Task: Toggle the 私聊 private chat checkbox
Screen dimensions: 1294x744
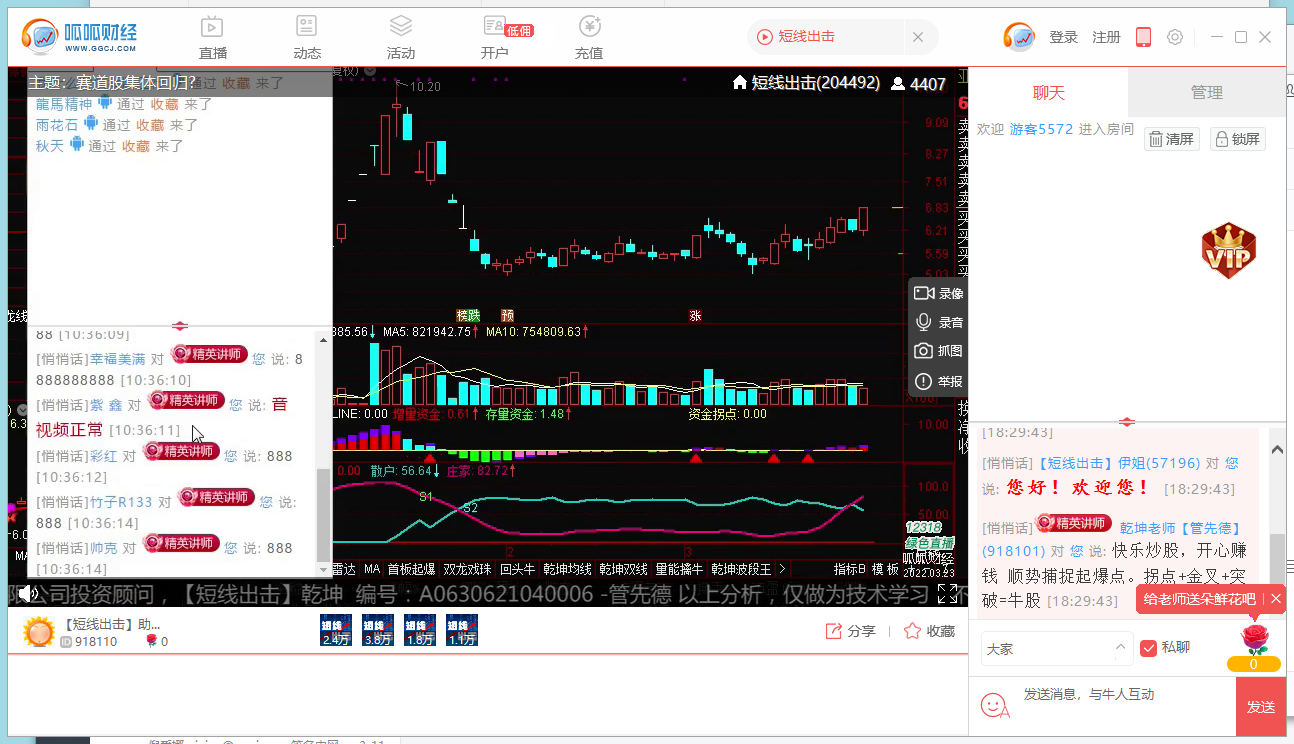Action: click(x=1149, y=648)
